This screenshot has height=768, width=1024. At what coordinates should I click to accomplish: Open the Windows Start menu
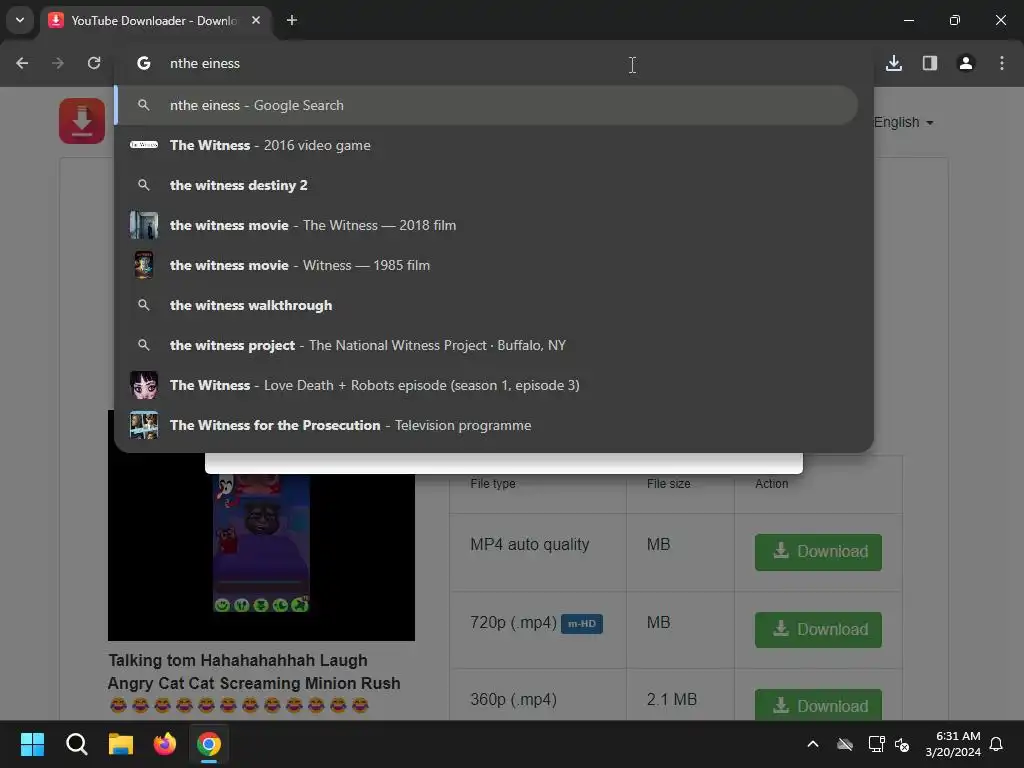[x=32, y=744]
